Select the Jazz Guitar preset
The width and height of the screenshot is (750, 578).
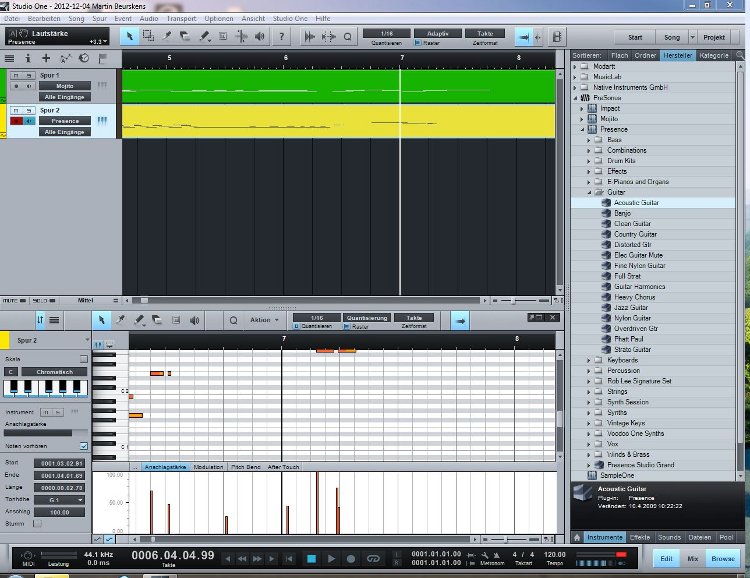point(631,308)
